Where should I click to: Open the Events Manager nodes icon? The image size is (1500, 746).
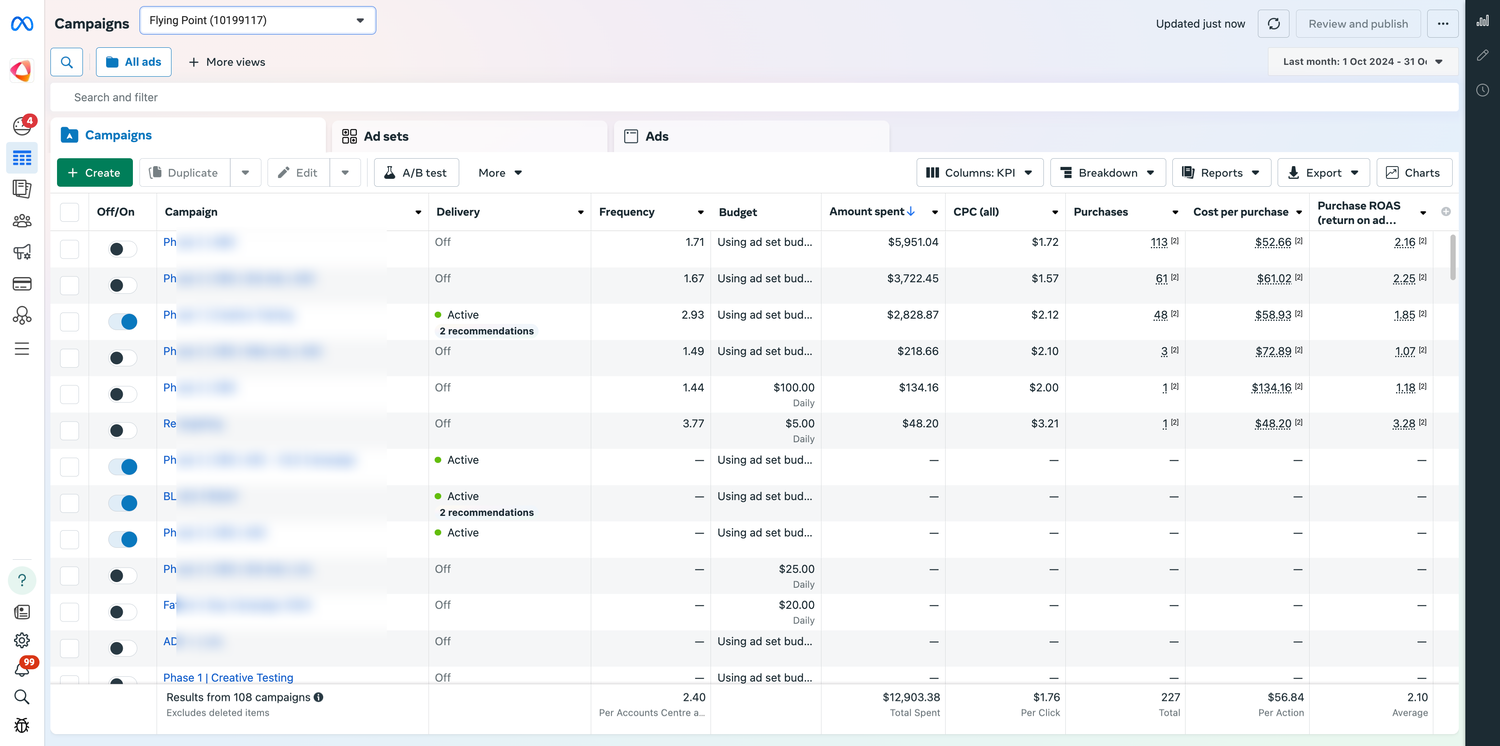[x=22, y=316]
